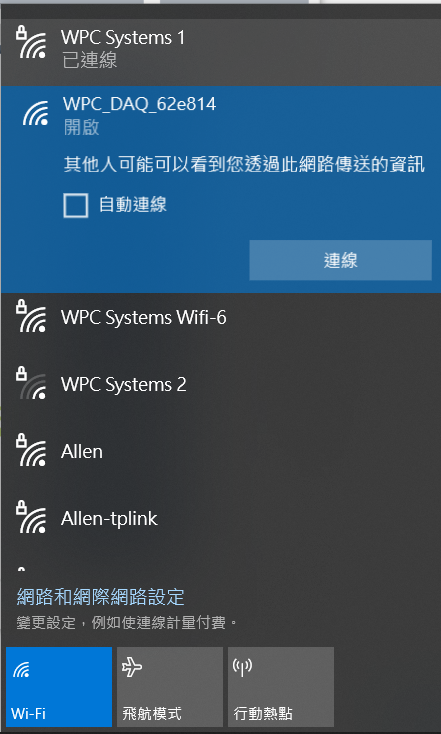Click the WPC Systems Wifi-6 signal icon
Screen dimensions: 441x734
click(x=31, y=316)
